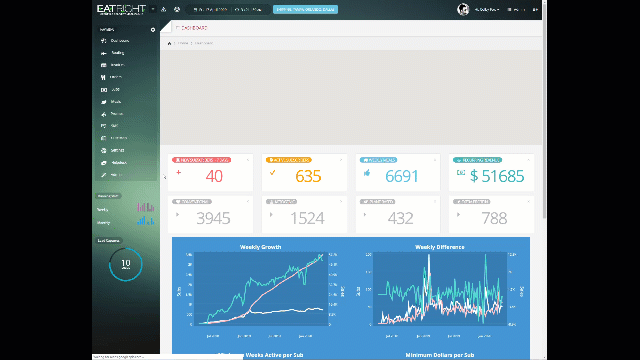This screenshot has height=360, width=640.
Task: Click the pink weekly mini bar chart in sidebar
Action: tap(146, 207)
